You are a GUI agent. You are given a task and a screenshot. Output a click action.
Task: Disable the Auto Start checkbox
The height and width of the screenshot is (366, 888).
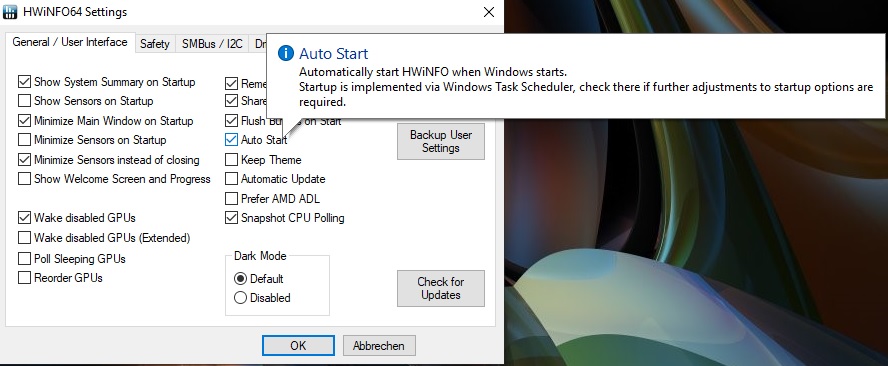pos(231,140)
